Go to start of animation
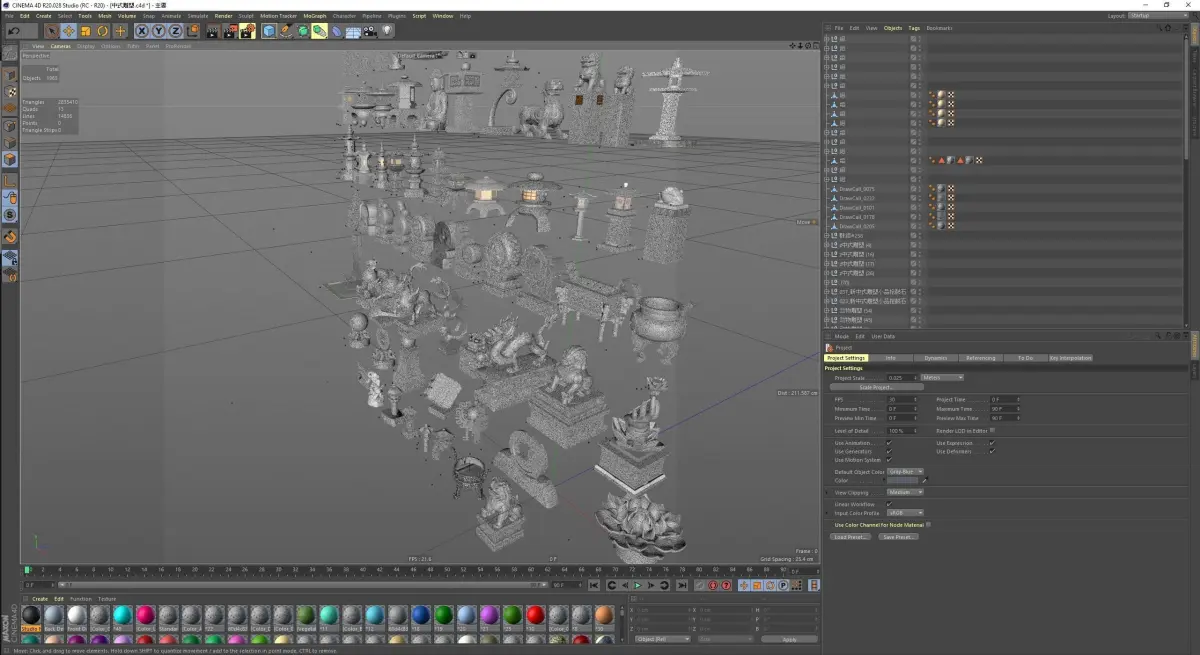Viewport: 1200px width, 655px height. 594,585
